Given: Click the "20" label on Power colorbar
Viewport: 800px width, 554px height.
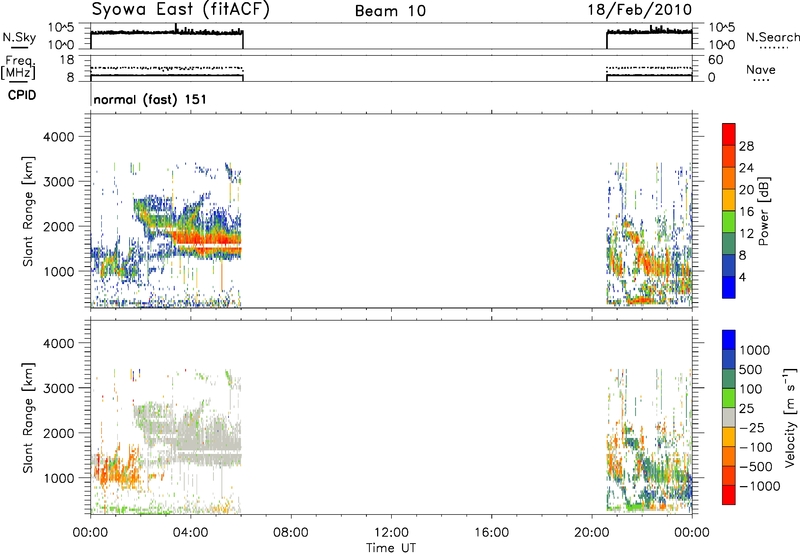Looking at the screenshot, I should [x=746, y=190].
